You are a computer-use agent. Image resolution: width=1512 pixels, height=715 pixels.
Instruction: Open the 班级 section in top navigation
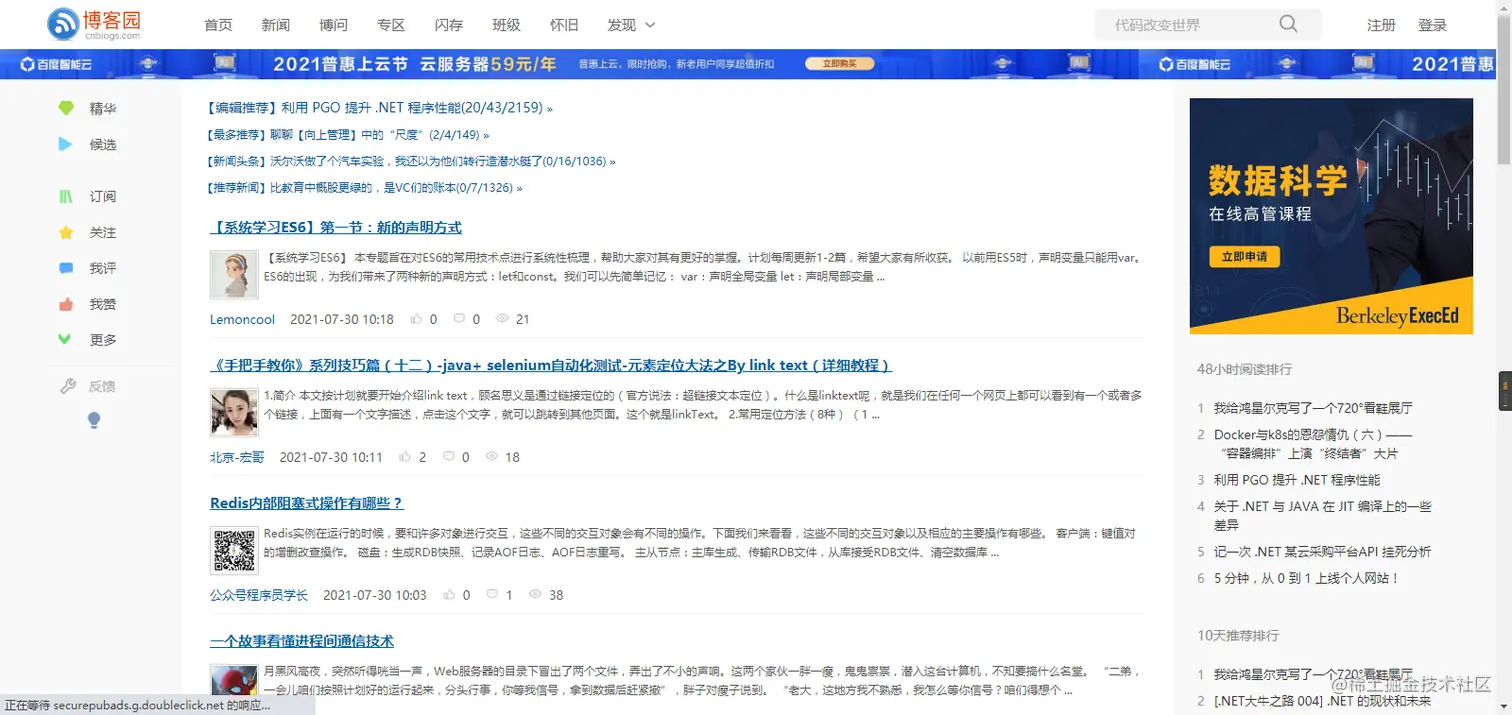[507, 24]
